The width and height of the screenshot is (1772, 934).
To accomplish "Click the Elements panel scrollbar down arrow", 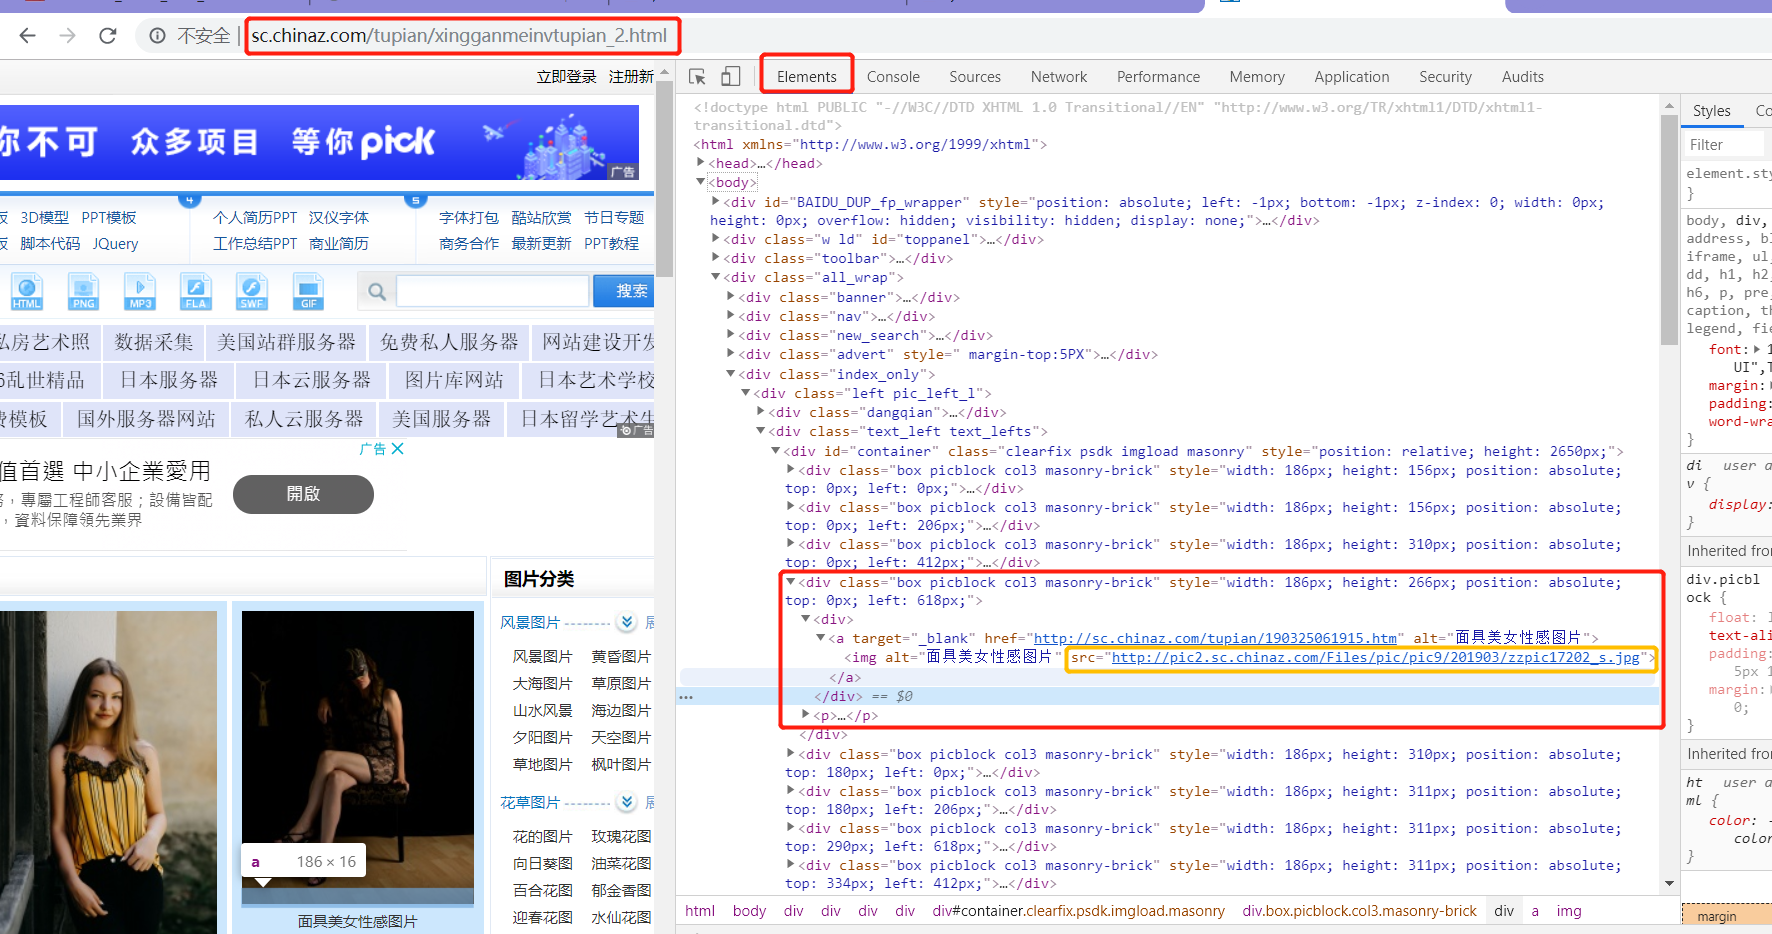I will click(x=1669, y=884).
